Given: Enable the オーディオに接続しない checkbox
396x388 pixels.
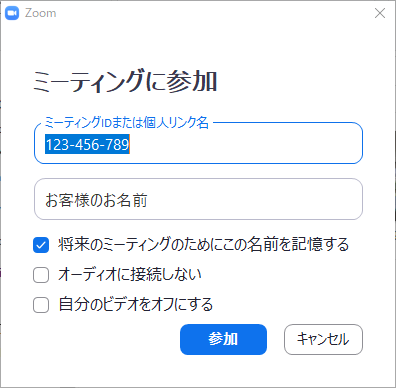Looking at the screenshot, I should click(41, 275).
